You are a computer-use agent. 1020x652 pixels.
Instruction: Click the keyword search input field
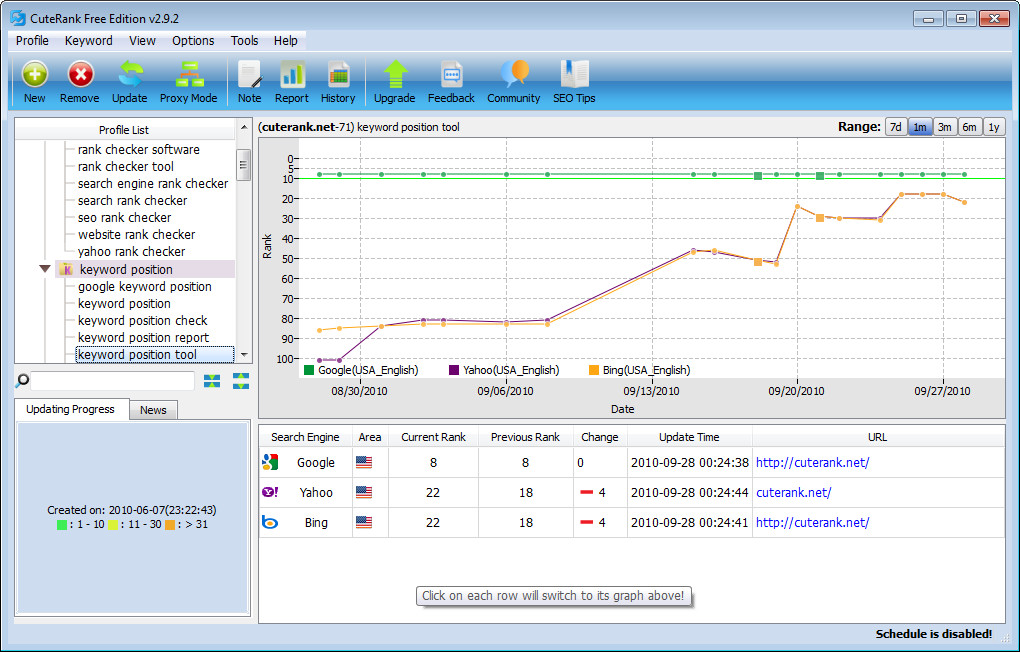113,381
